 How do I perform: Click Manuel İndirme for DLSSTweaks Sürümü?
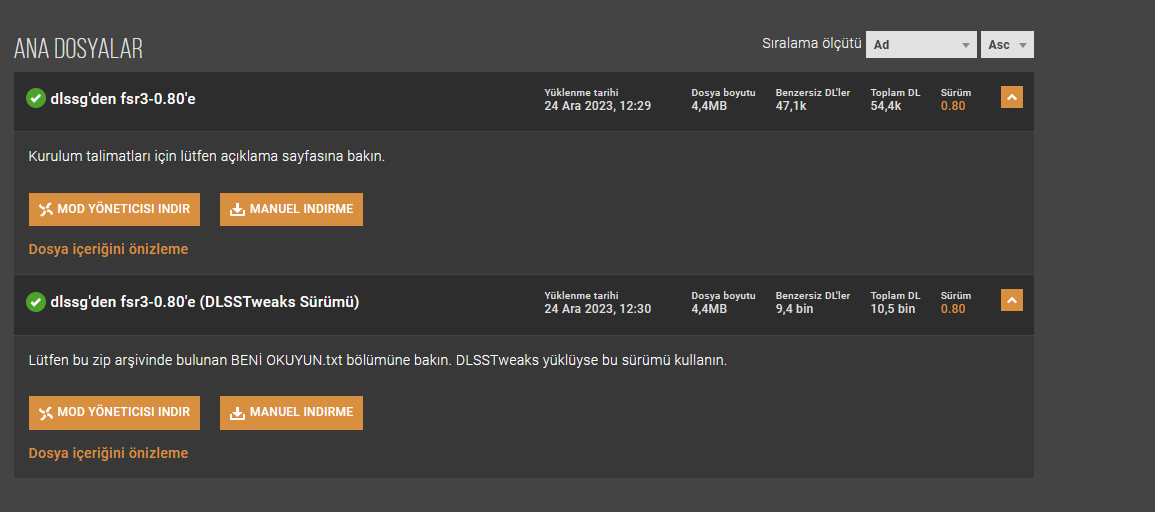click(x=291, y=413)
